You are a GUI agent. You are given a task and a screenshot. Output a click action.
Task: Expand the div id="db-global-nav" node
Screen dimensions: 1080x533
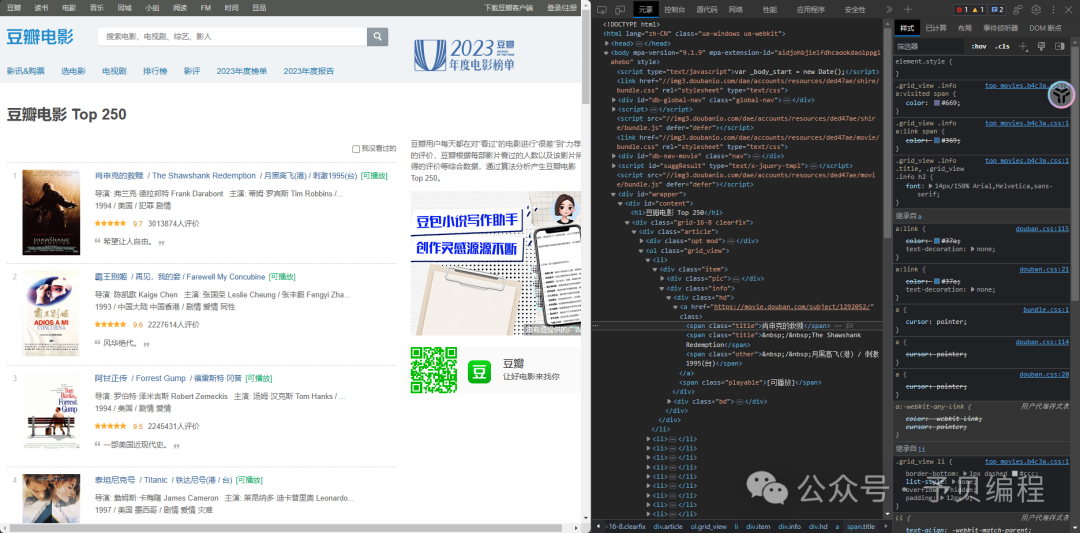(x=613, y=100)
